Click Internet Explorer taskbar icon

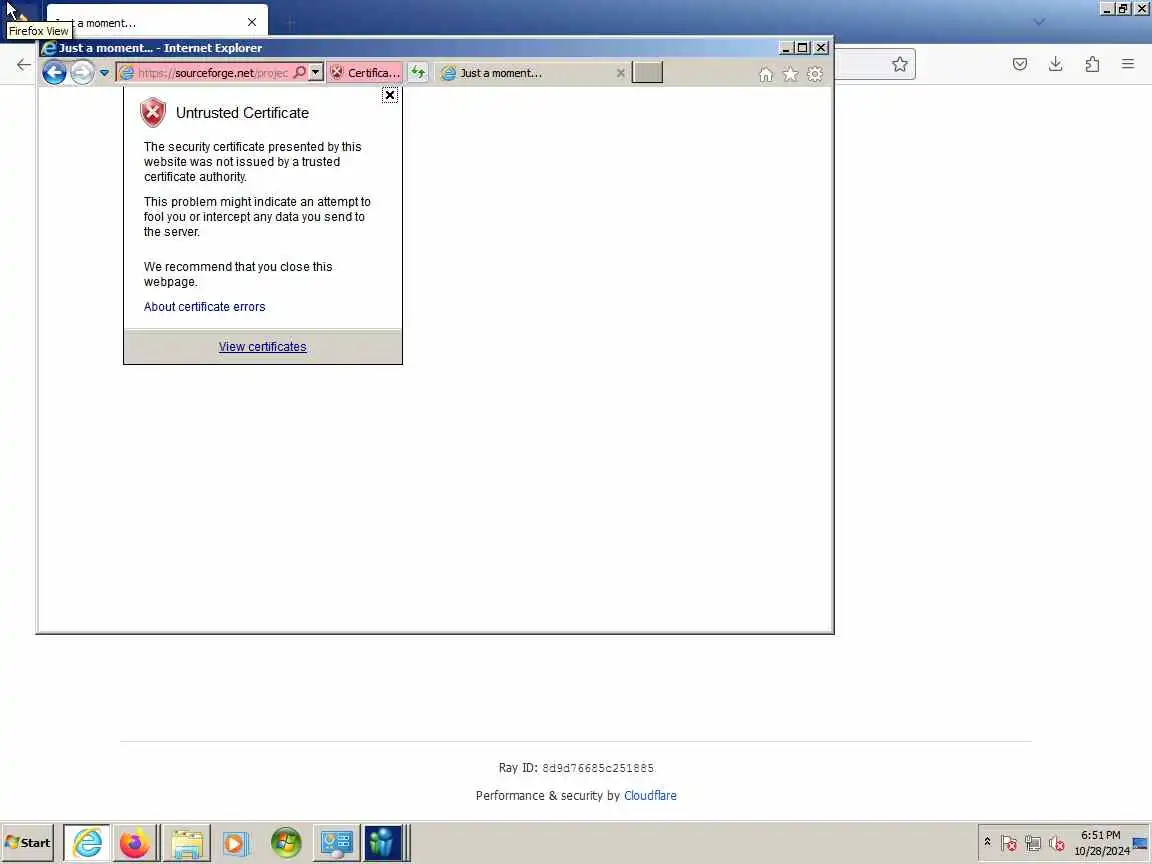click(x=87, y=843)
